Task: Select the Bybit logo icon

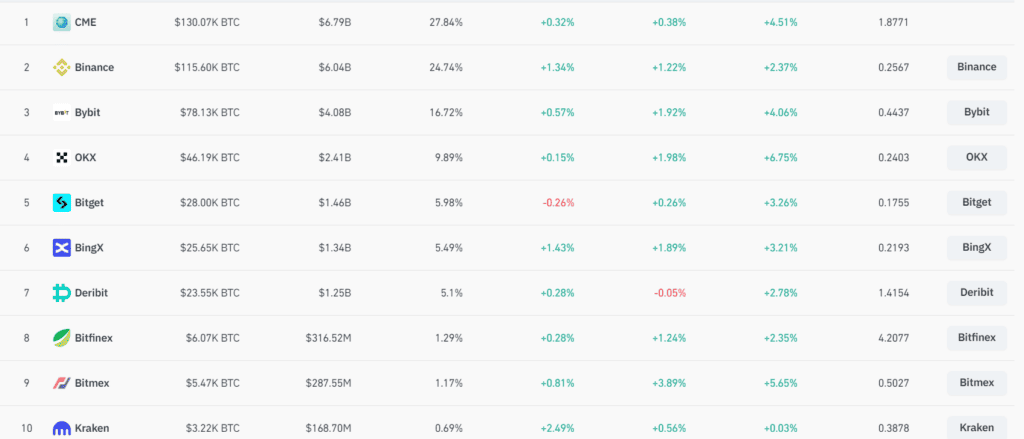Action: pos(61,112)
